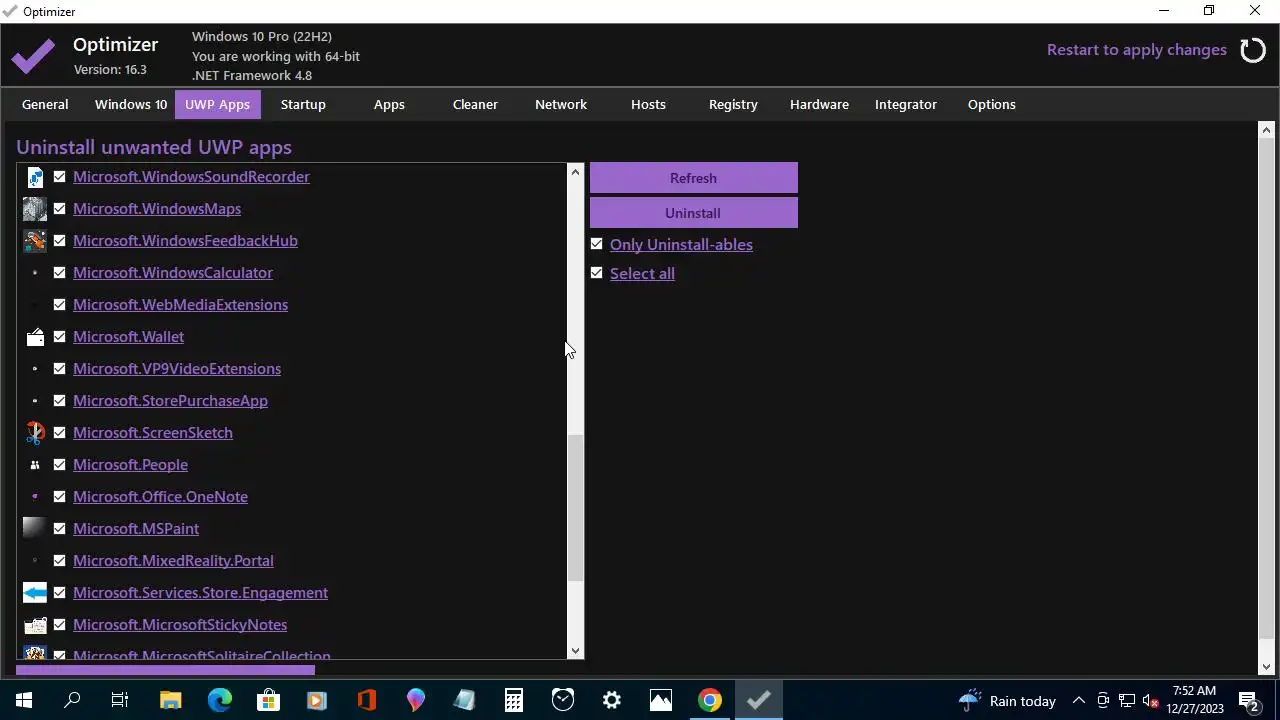1280x720 pixels.
Task: Click the MSPaint app icon
Action: tap(35, 529)
